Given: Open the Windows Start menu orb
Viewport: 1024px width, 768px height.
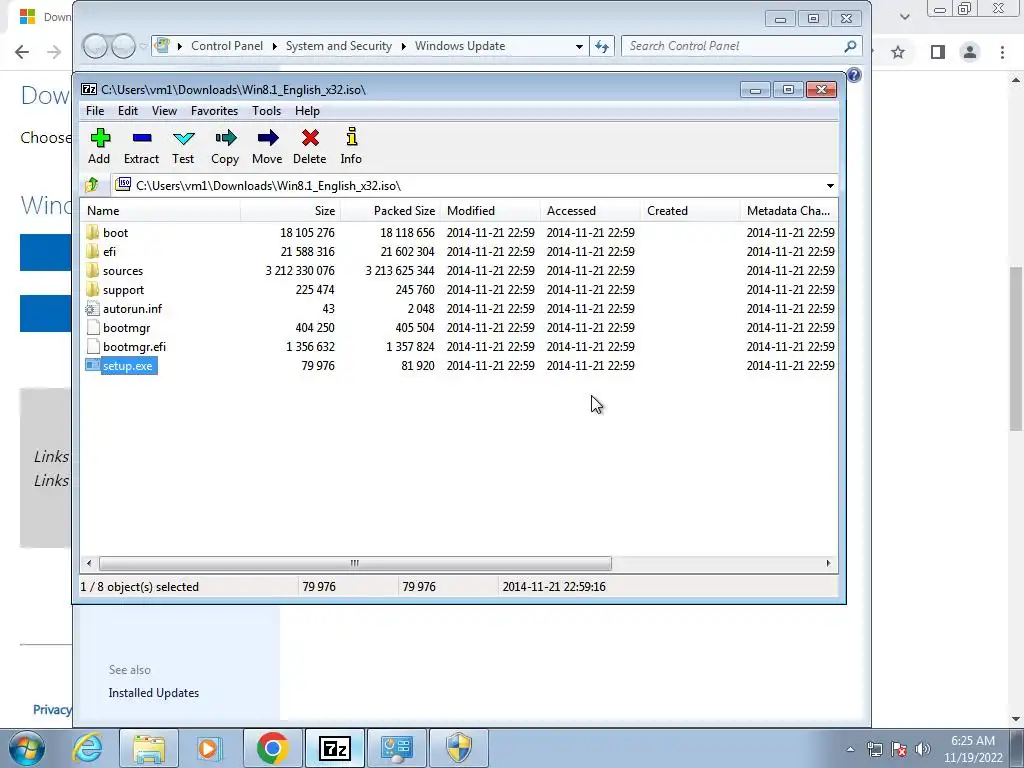Looking at the screenshot, I should [26, 748].
